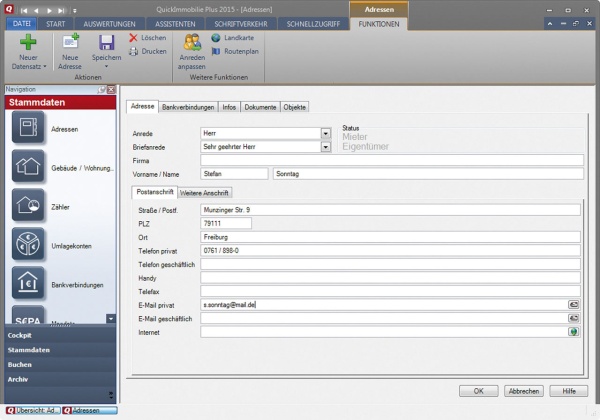600x420 pixels.
Task: Select the Postanschrift tab
Action: (x=155, y=192)
